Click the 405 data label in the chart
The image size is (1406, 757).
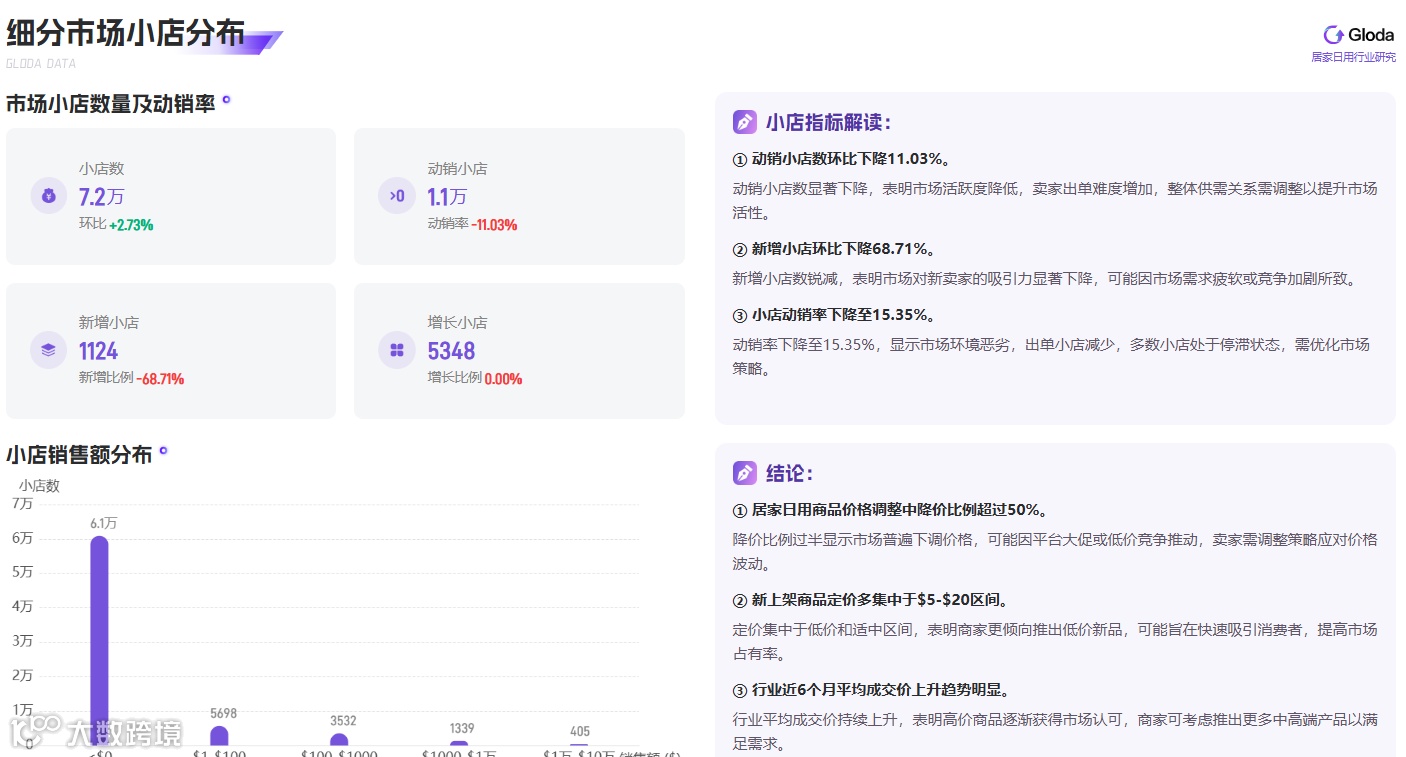coord(580,732)
